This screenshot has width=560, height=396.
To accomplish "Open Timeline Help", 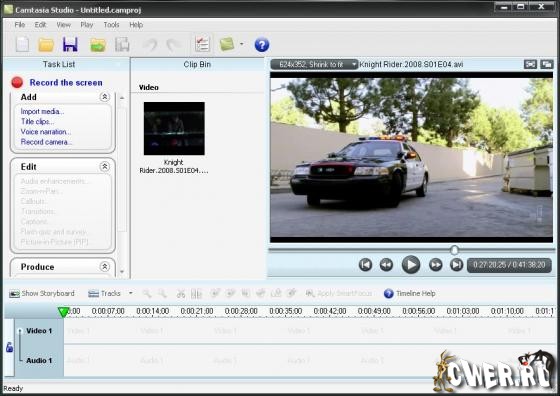I will [x=410, y=293].
